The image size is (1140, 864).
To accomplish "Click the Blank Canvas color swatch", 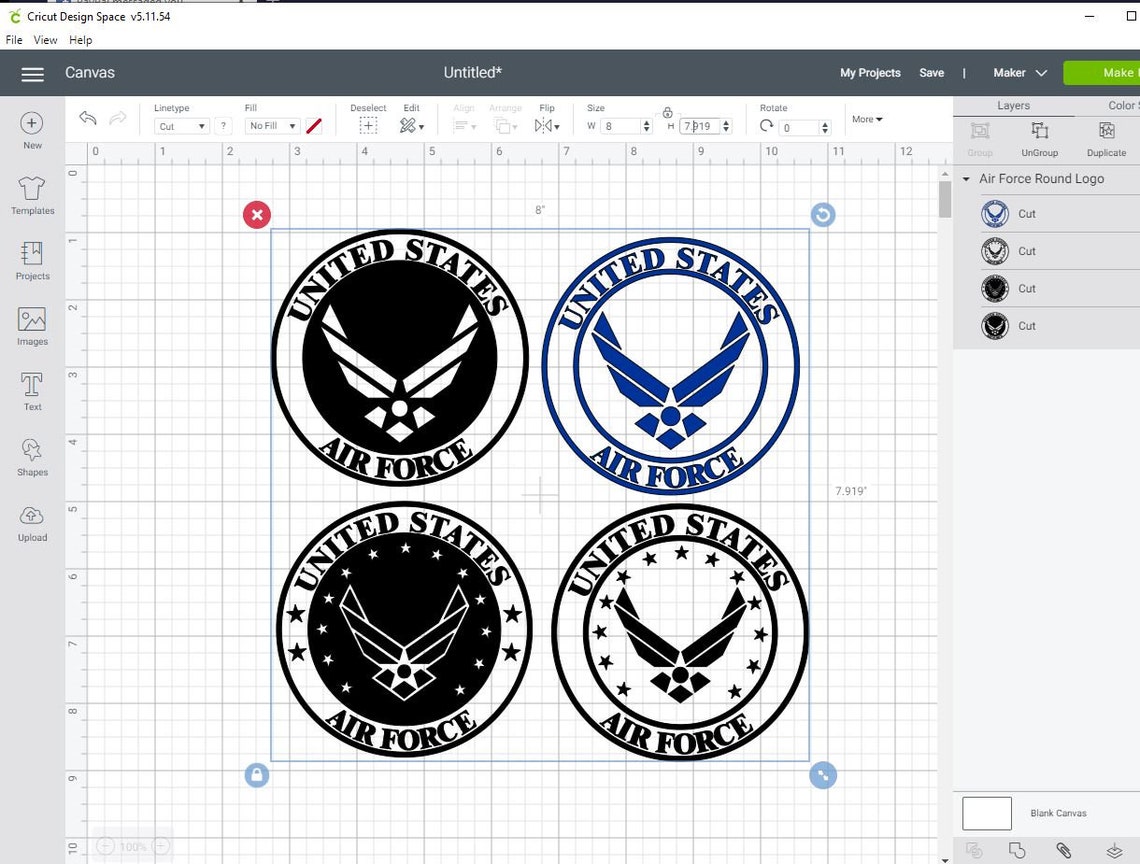I will [986, 813].
